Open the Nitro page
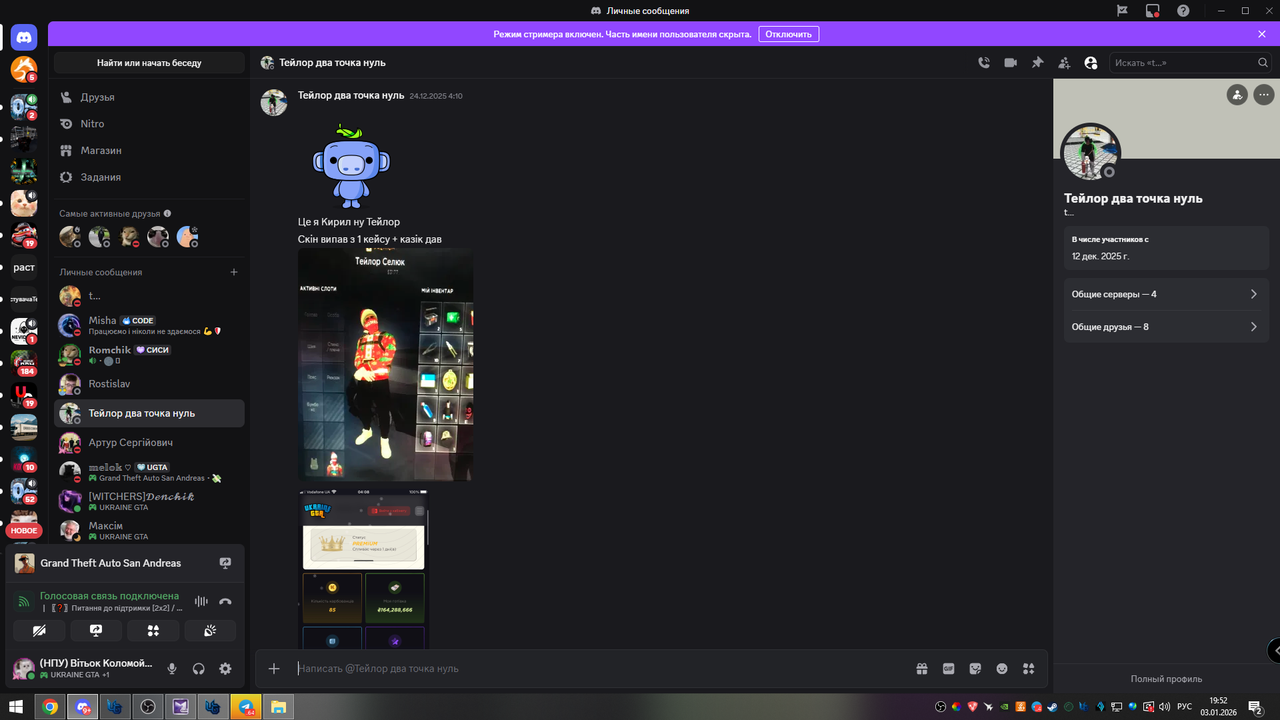The height and width of the screenshot is (720, 1280). [149, 124]
